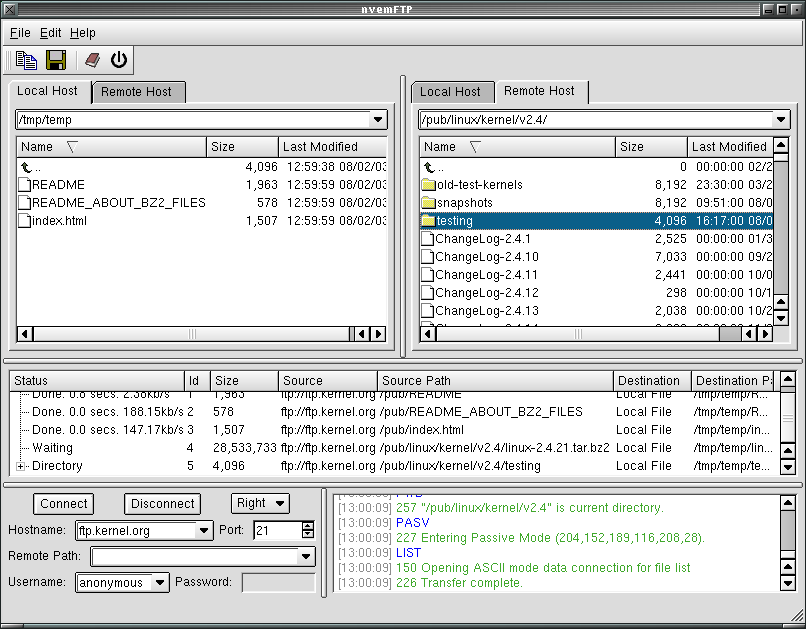Click the parent directory arrow in local list
This screenshot has width=806, height=629.
pos(26,168)
